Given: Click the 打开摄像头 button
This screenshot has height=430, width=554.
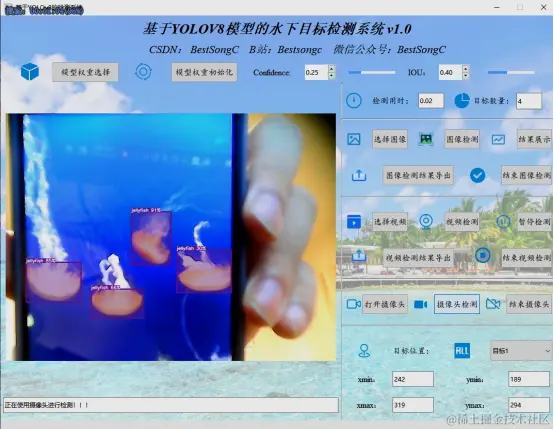Looking at the screenshot, I should coord(385,304).
